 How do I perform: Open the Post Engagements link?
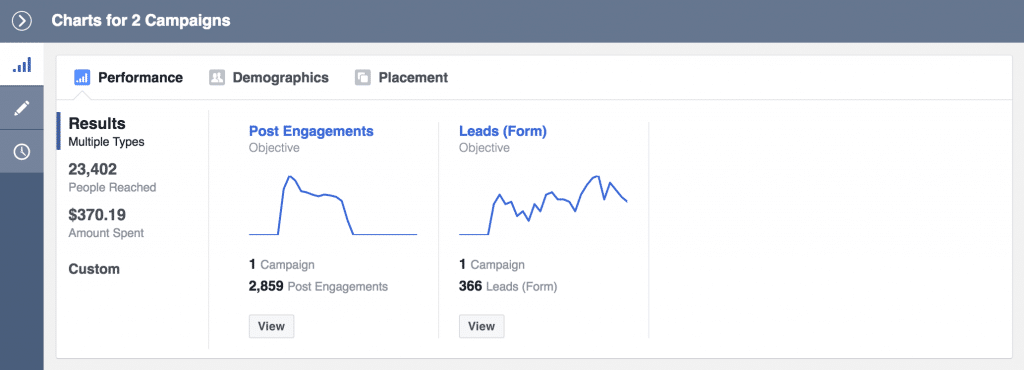pyautogui.click(x=312, y=131)
